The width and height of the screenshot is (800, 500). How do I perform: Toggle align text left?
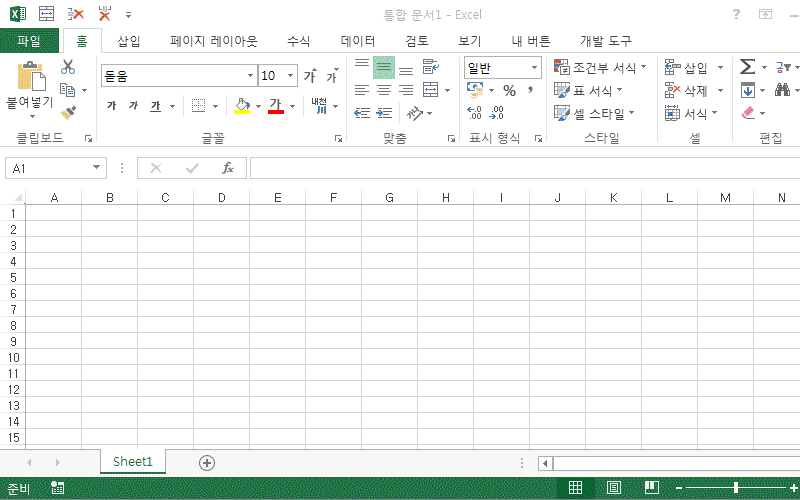click(x=362, y=90)
